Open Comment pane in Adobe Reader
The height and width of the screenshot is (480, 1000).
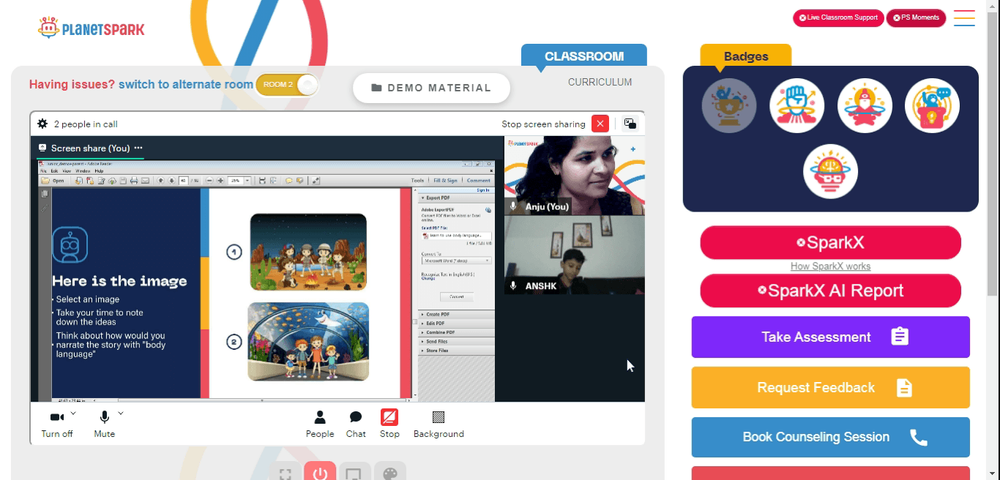tap(478, 180)
